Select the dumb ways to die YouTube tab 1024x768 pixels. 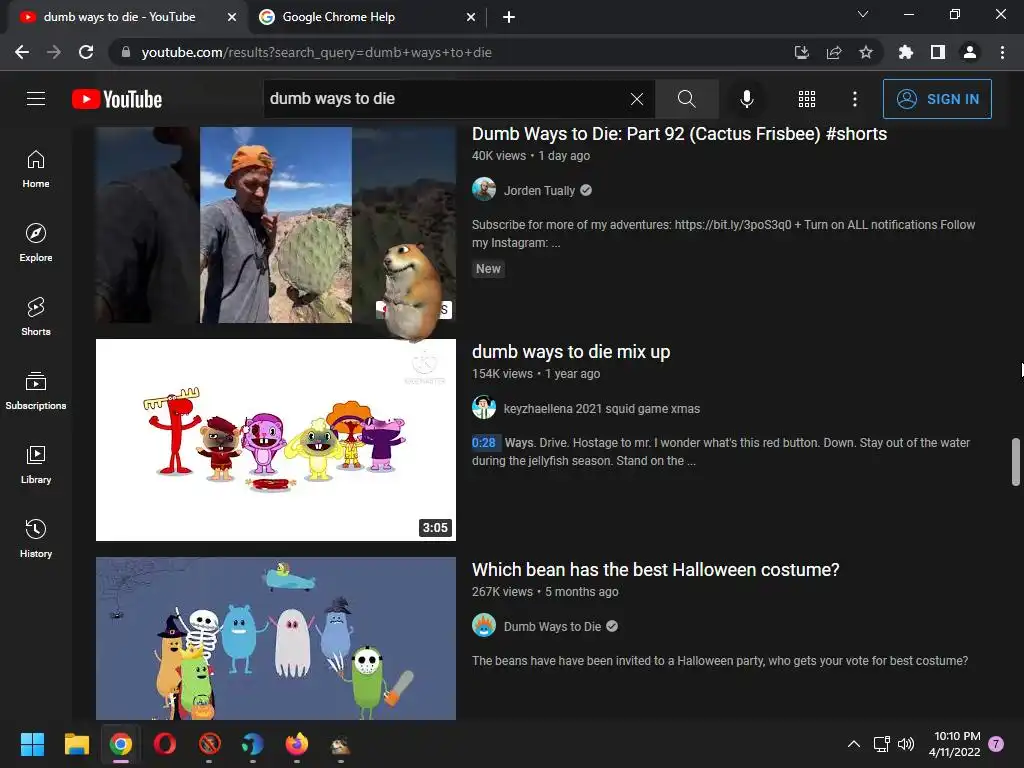tap(120, 17)
